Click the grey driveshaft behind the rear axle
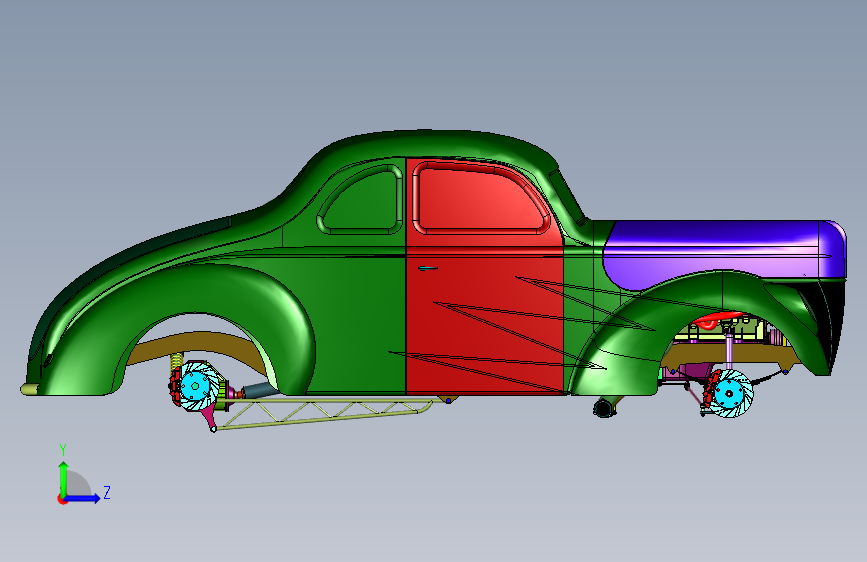 260,391
